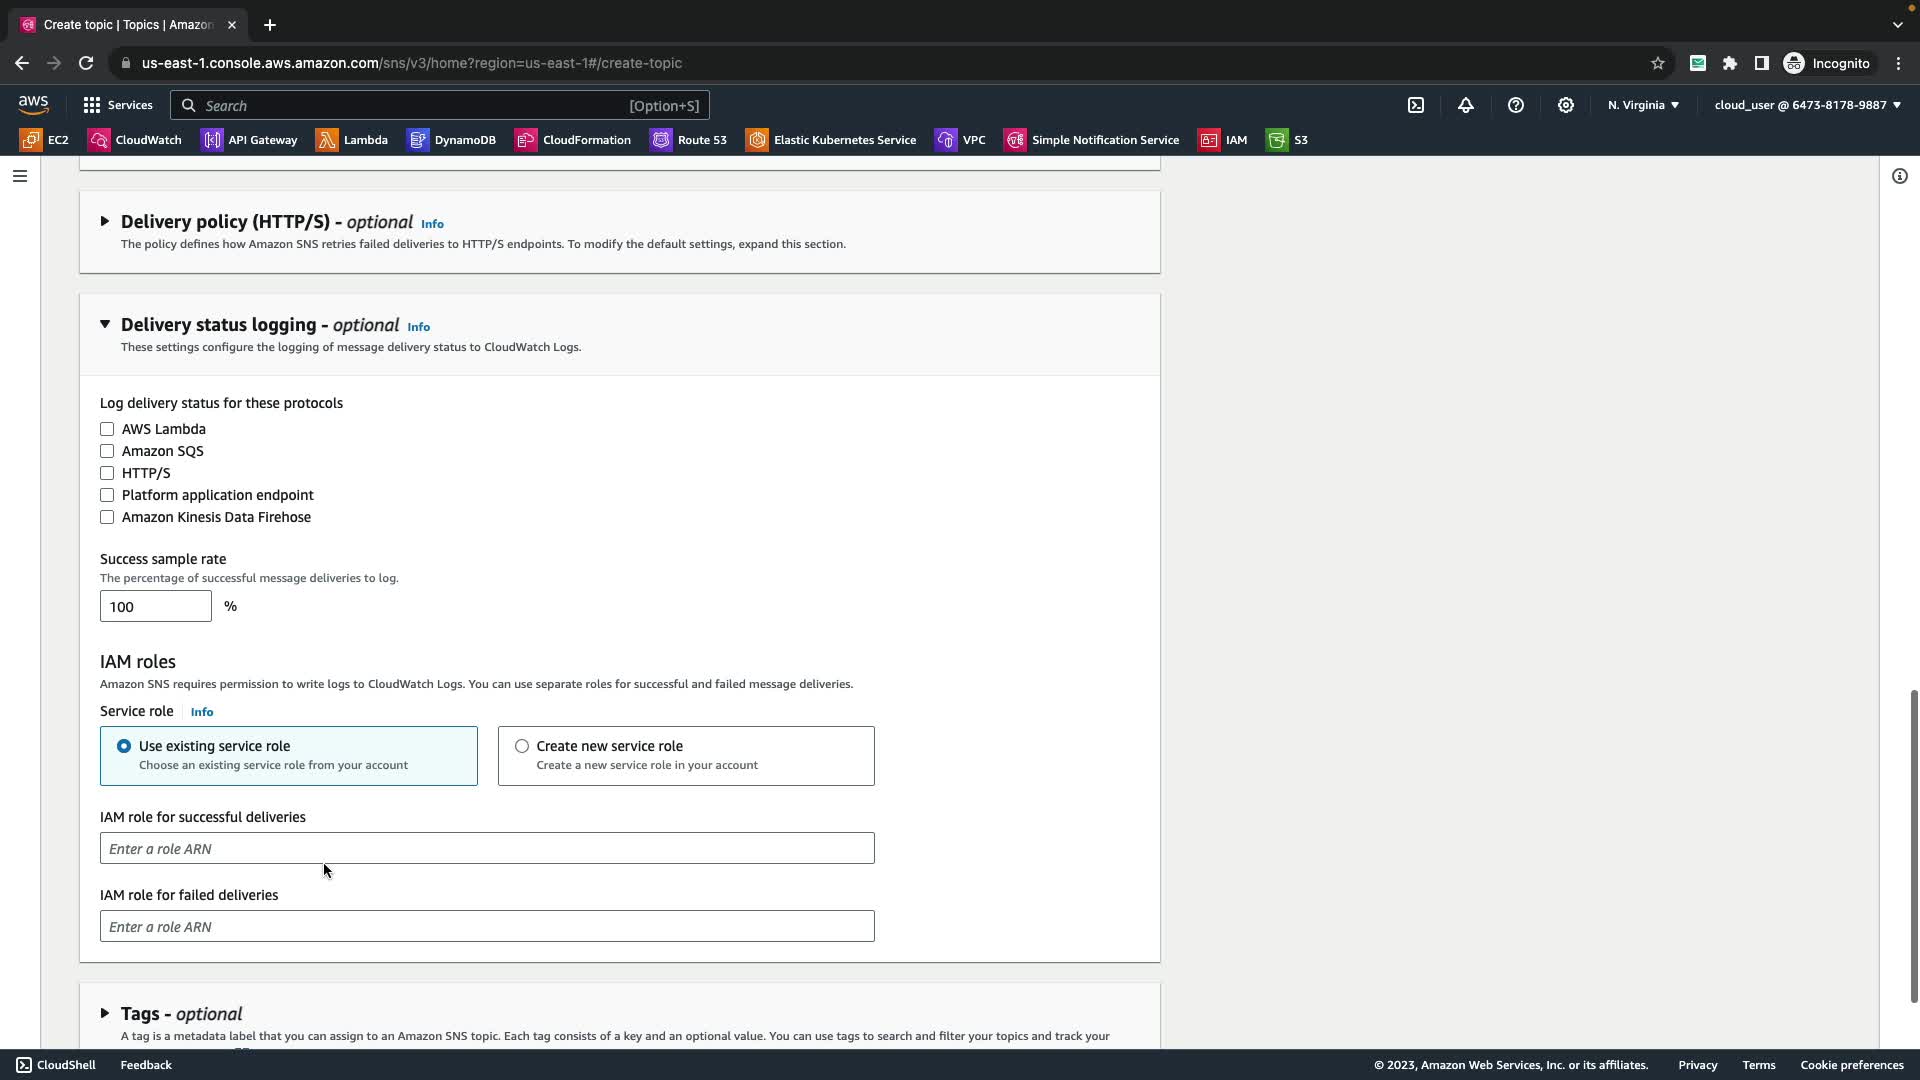Open the hamburger side navigation menu
This screenshot has height=1080, width=1920.
pos(20,176)
